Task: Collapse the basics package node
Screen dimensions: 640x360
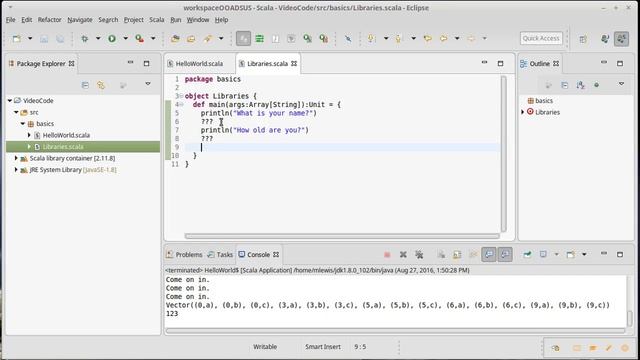Action: (x=23, y=123)
